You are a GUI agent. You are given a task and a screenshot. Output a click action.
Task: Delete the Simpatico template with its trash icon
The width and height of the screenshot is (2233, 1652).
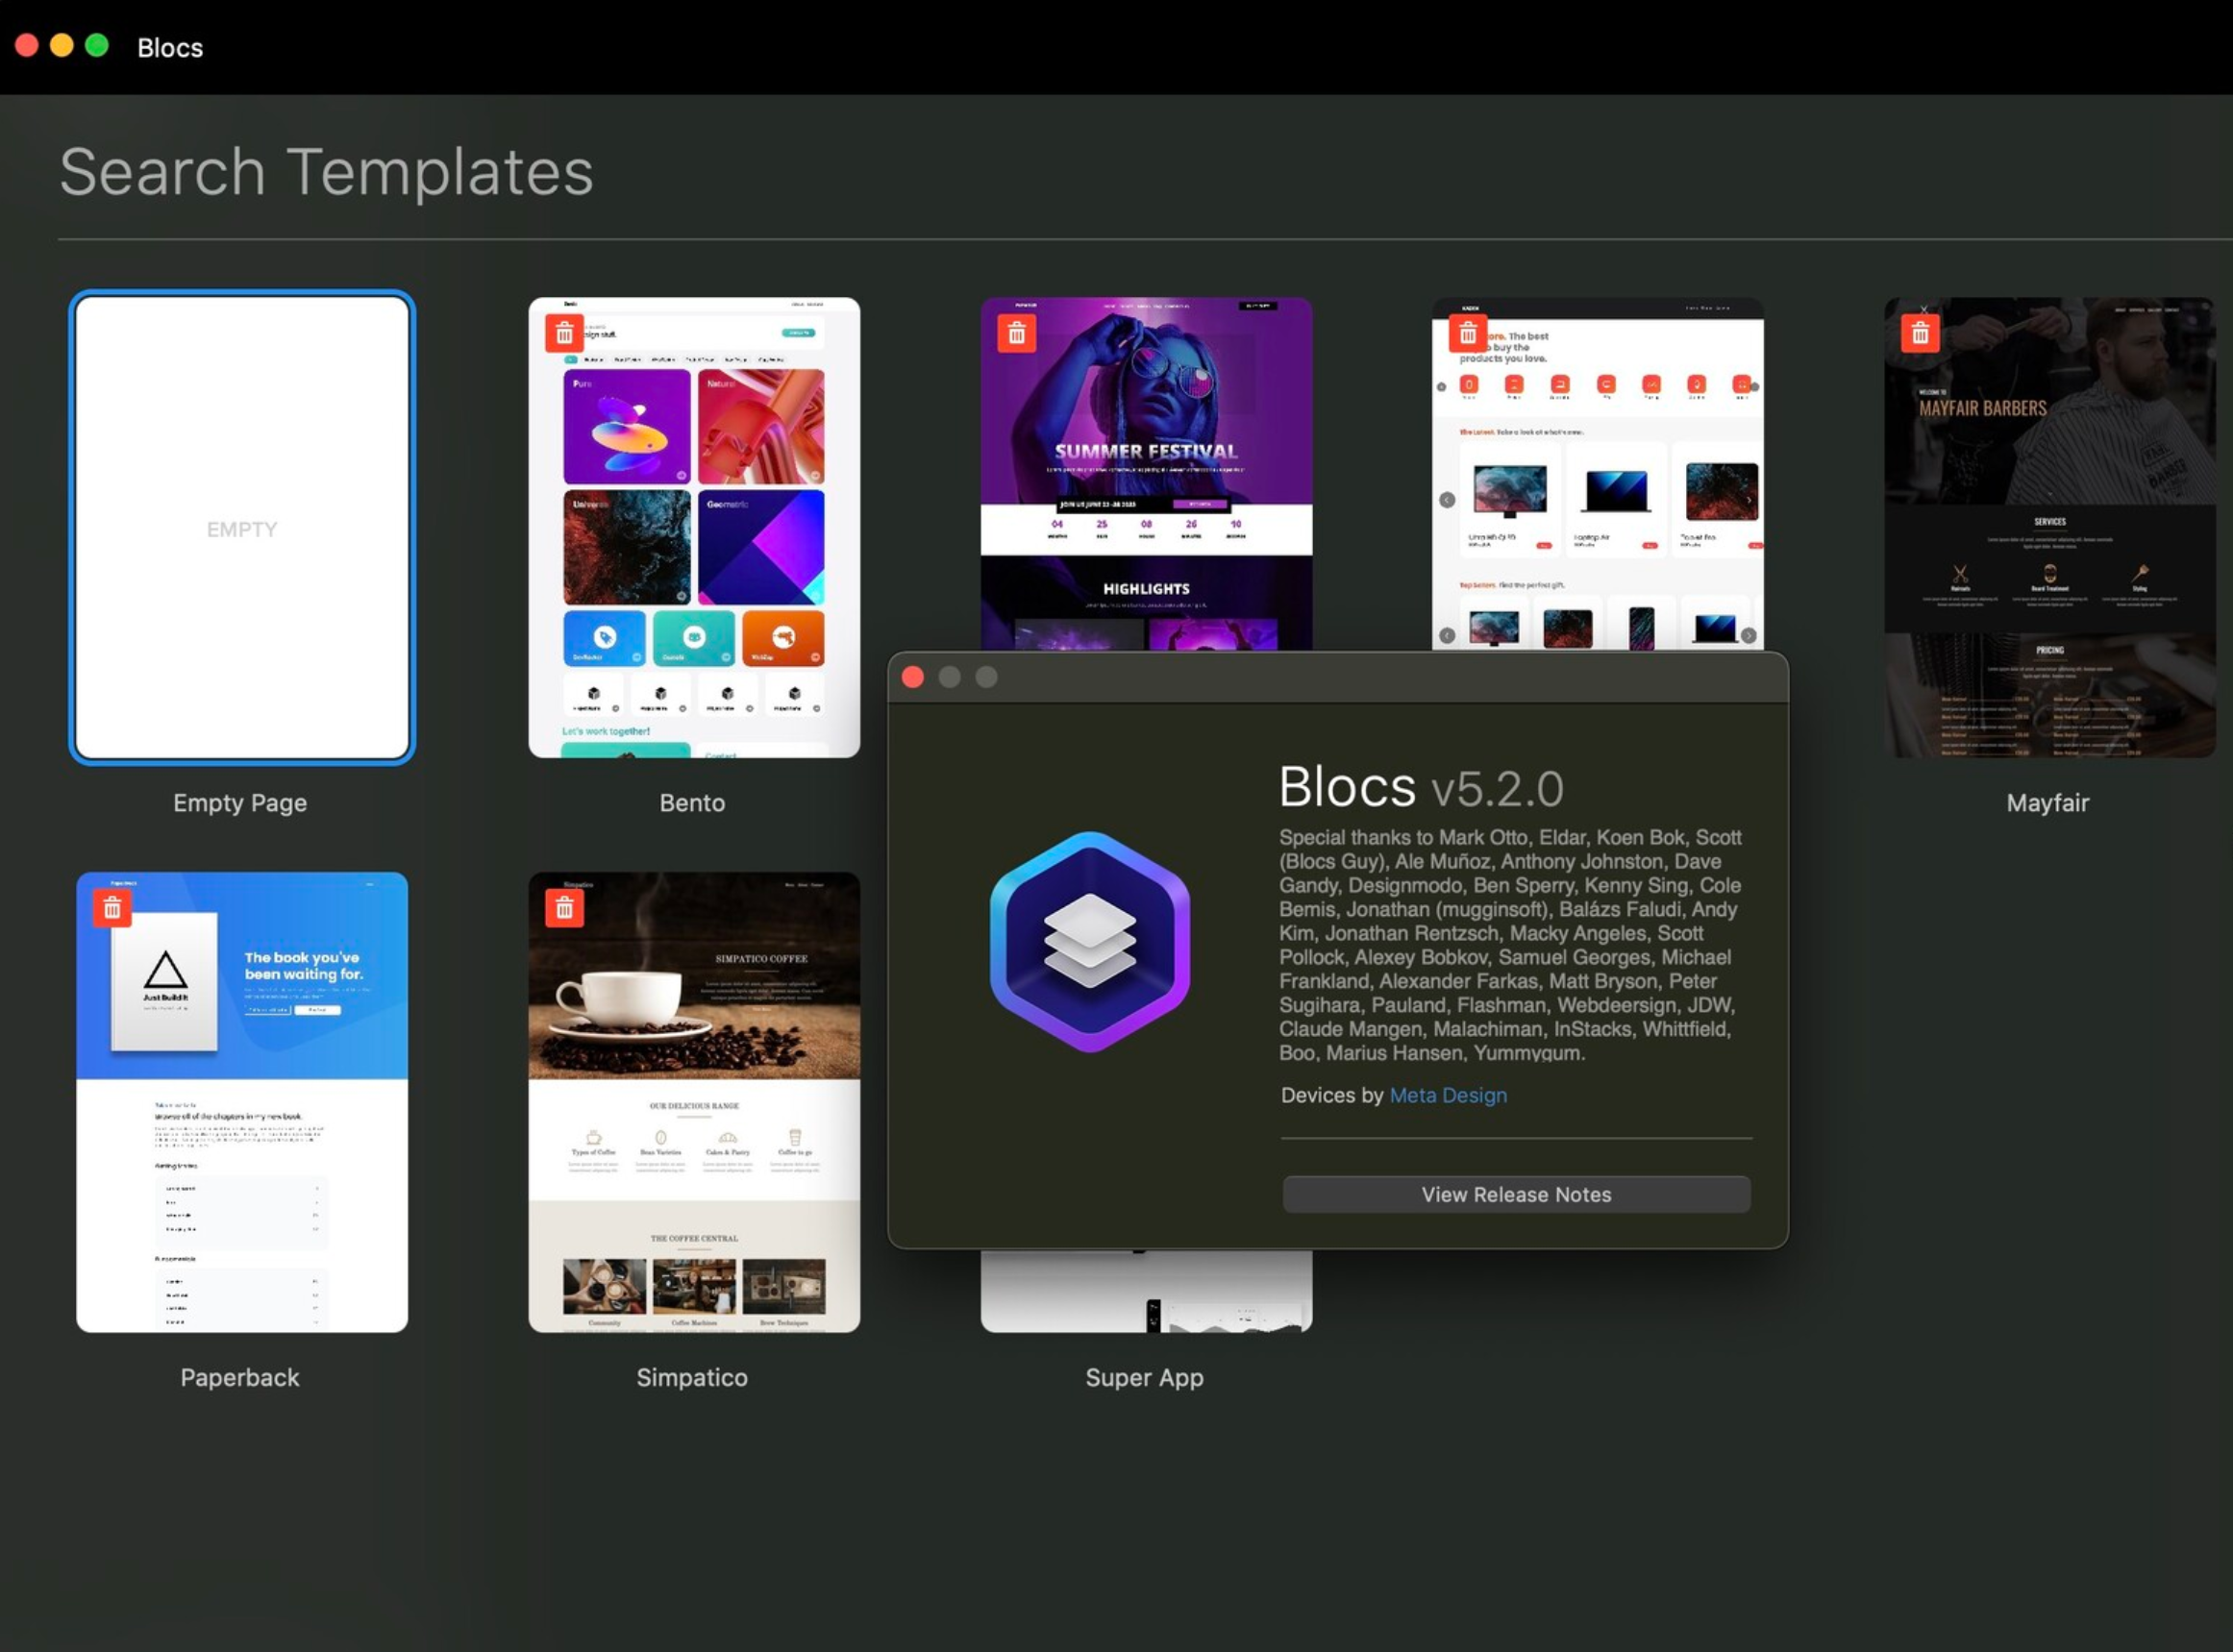click(x=565, y=908)
